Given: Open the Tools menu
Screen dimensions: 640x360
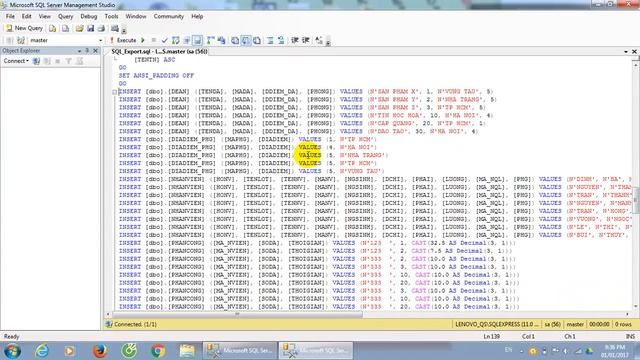Looking at the screenshot, I should tap(111, 16).
